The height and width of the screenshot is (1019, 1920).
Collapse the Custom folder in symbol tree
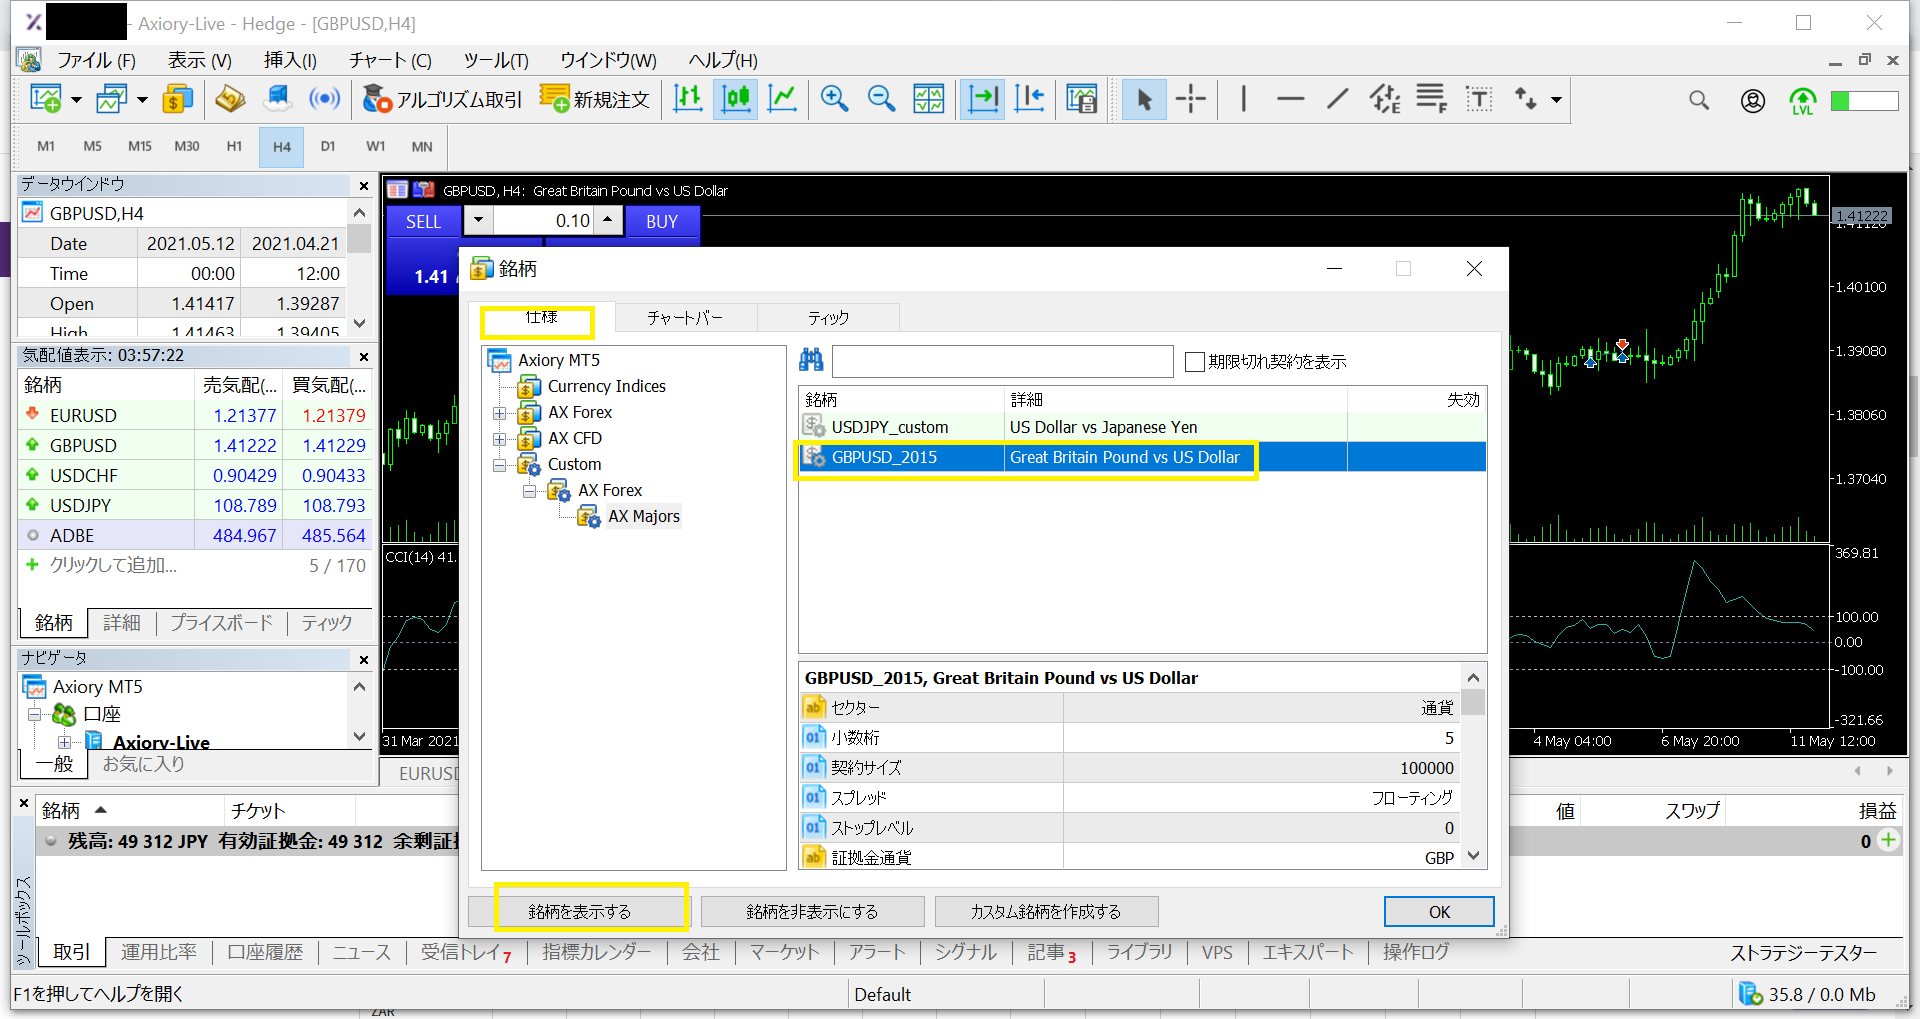tap(499, 464)
